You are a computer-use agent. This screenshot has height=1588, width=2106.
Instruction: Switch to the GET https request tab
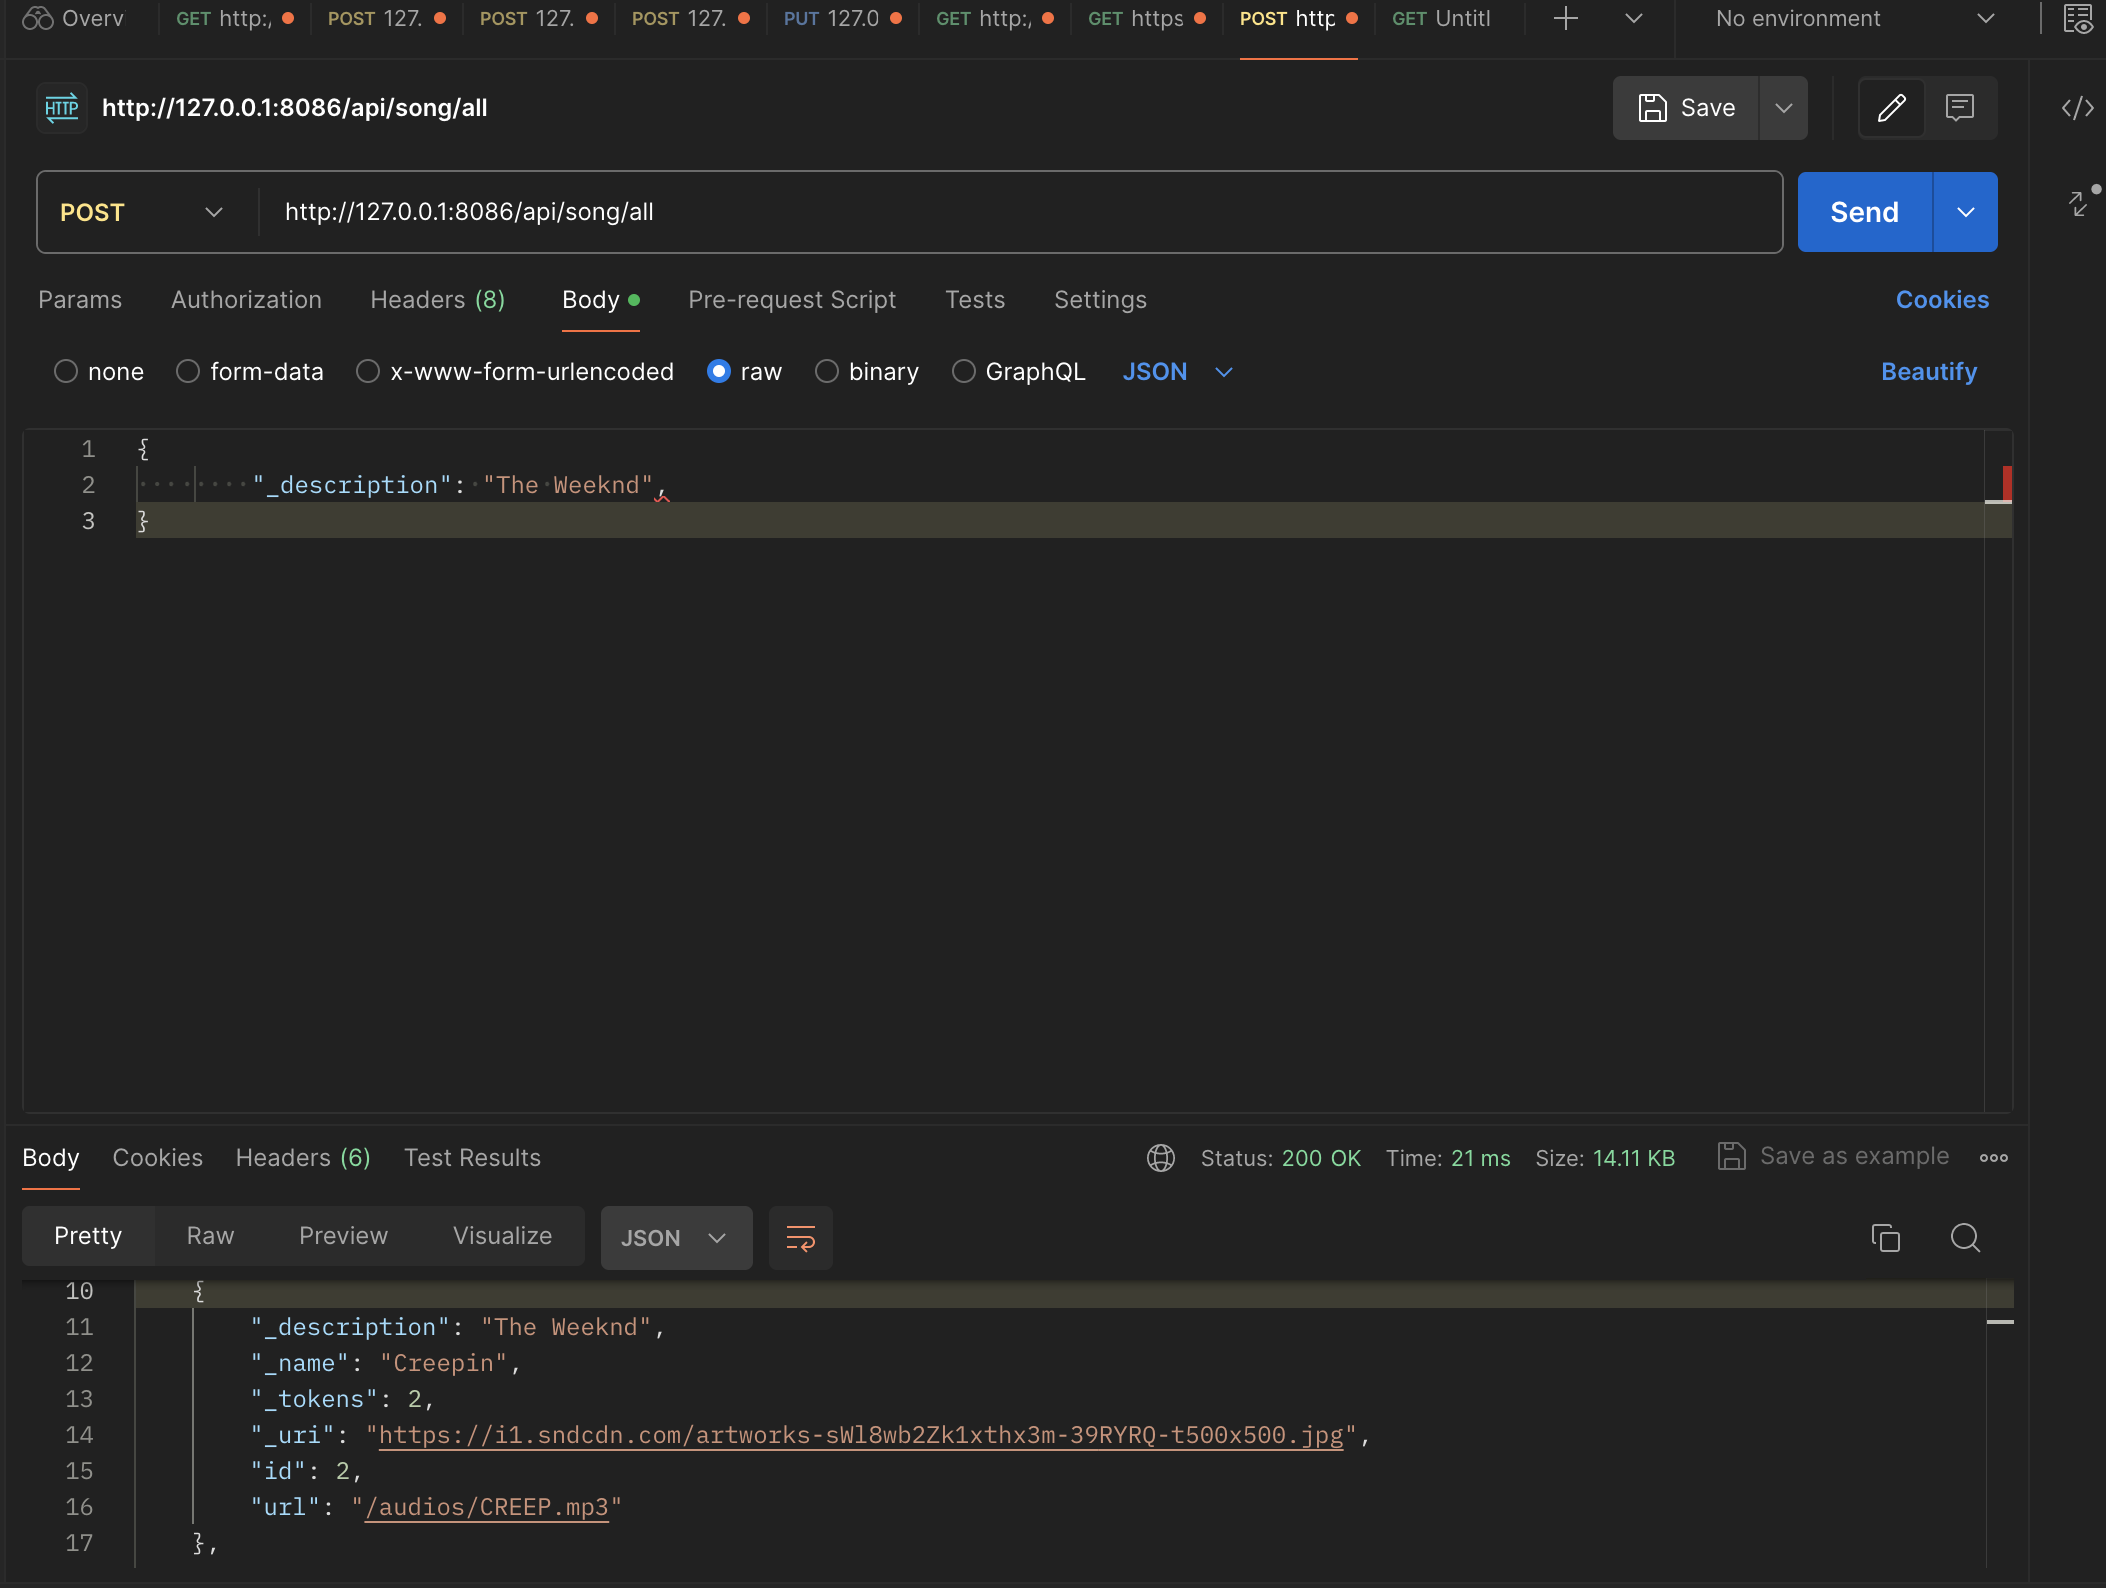tap(1146, 18)
